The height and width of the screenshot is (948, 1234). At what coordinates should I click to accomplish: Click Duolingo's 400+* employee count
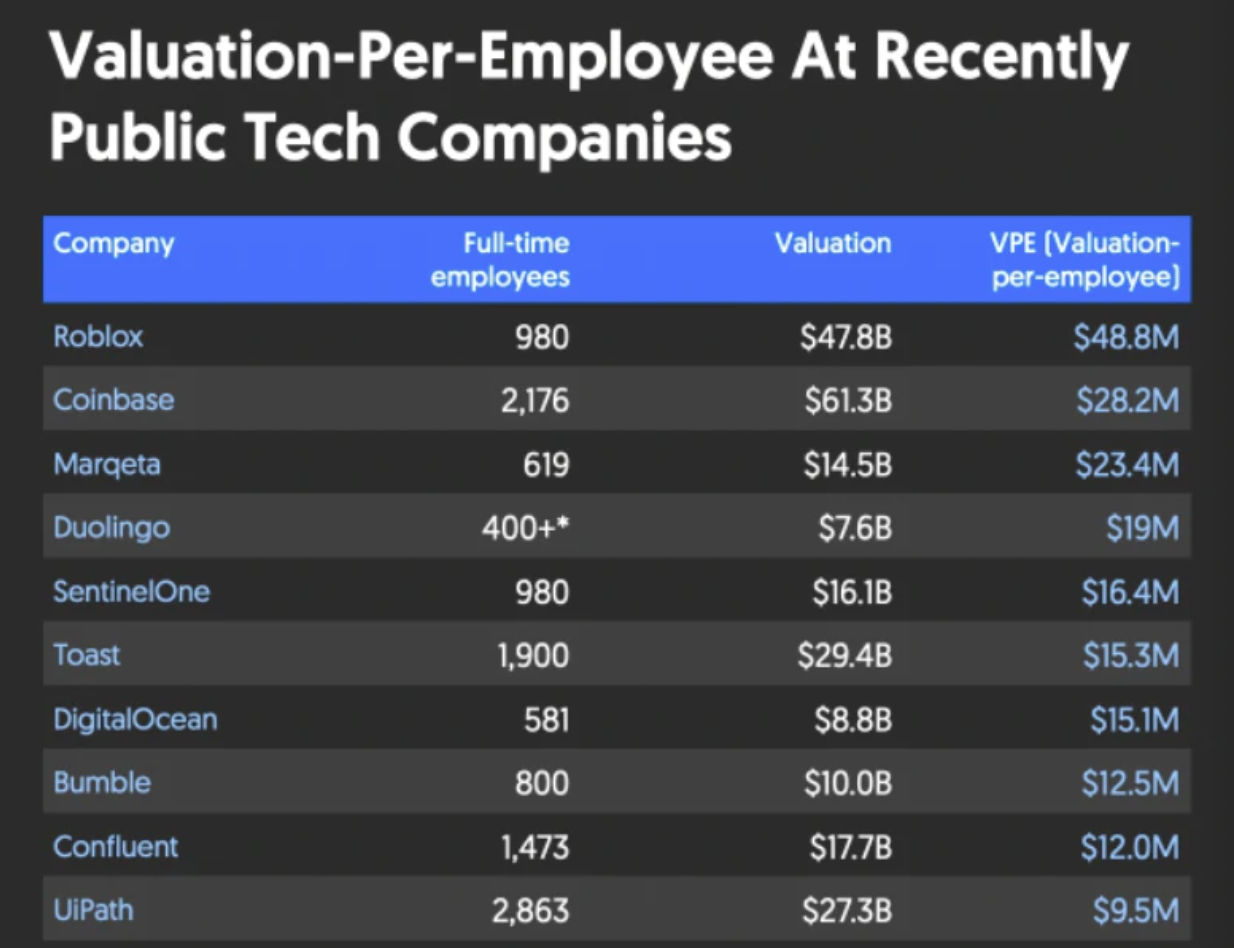pyautogui.click(x=526, y=528)
